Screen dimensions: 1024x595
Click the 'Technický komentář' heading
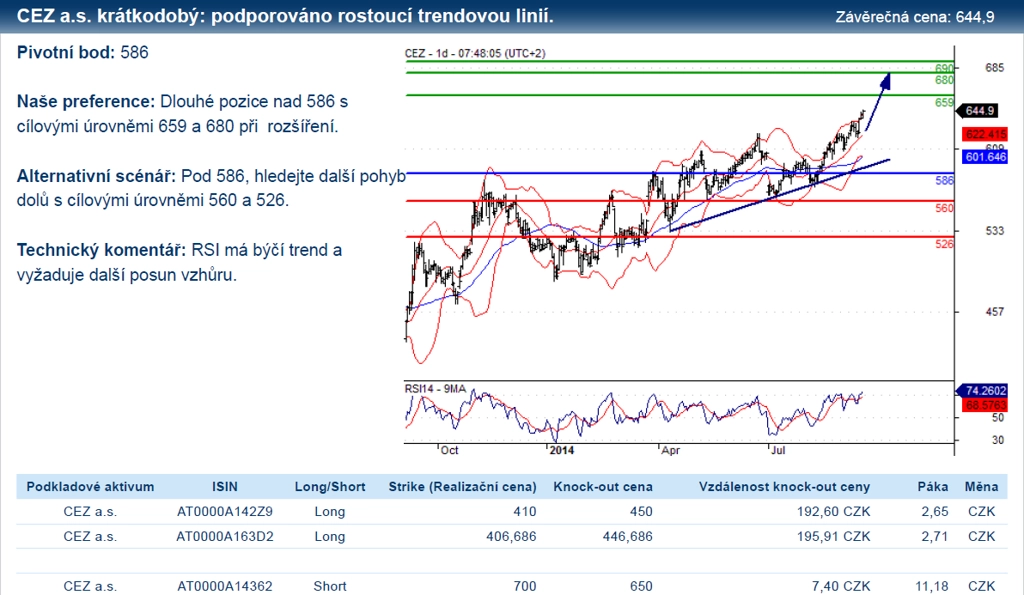coord(101,249)
